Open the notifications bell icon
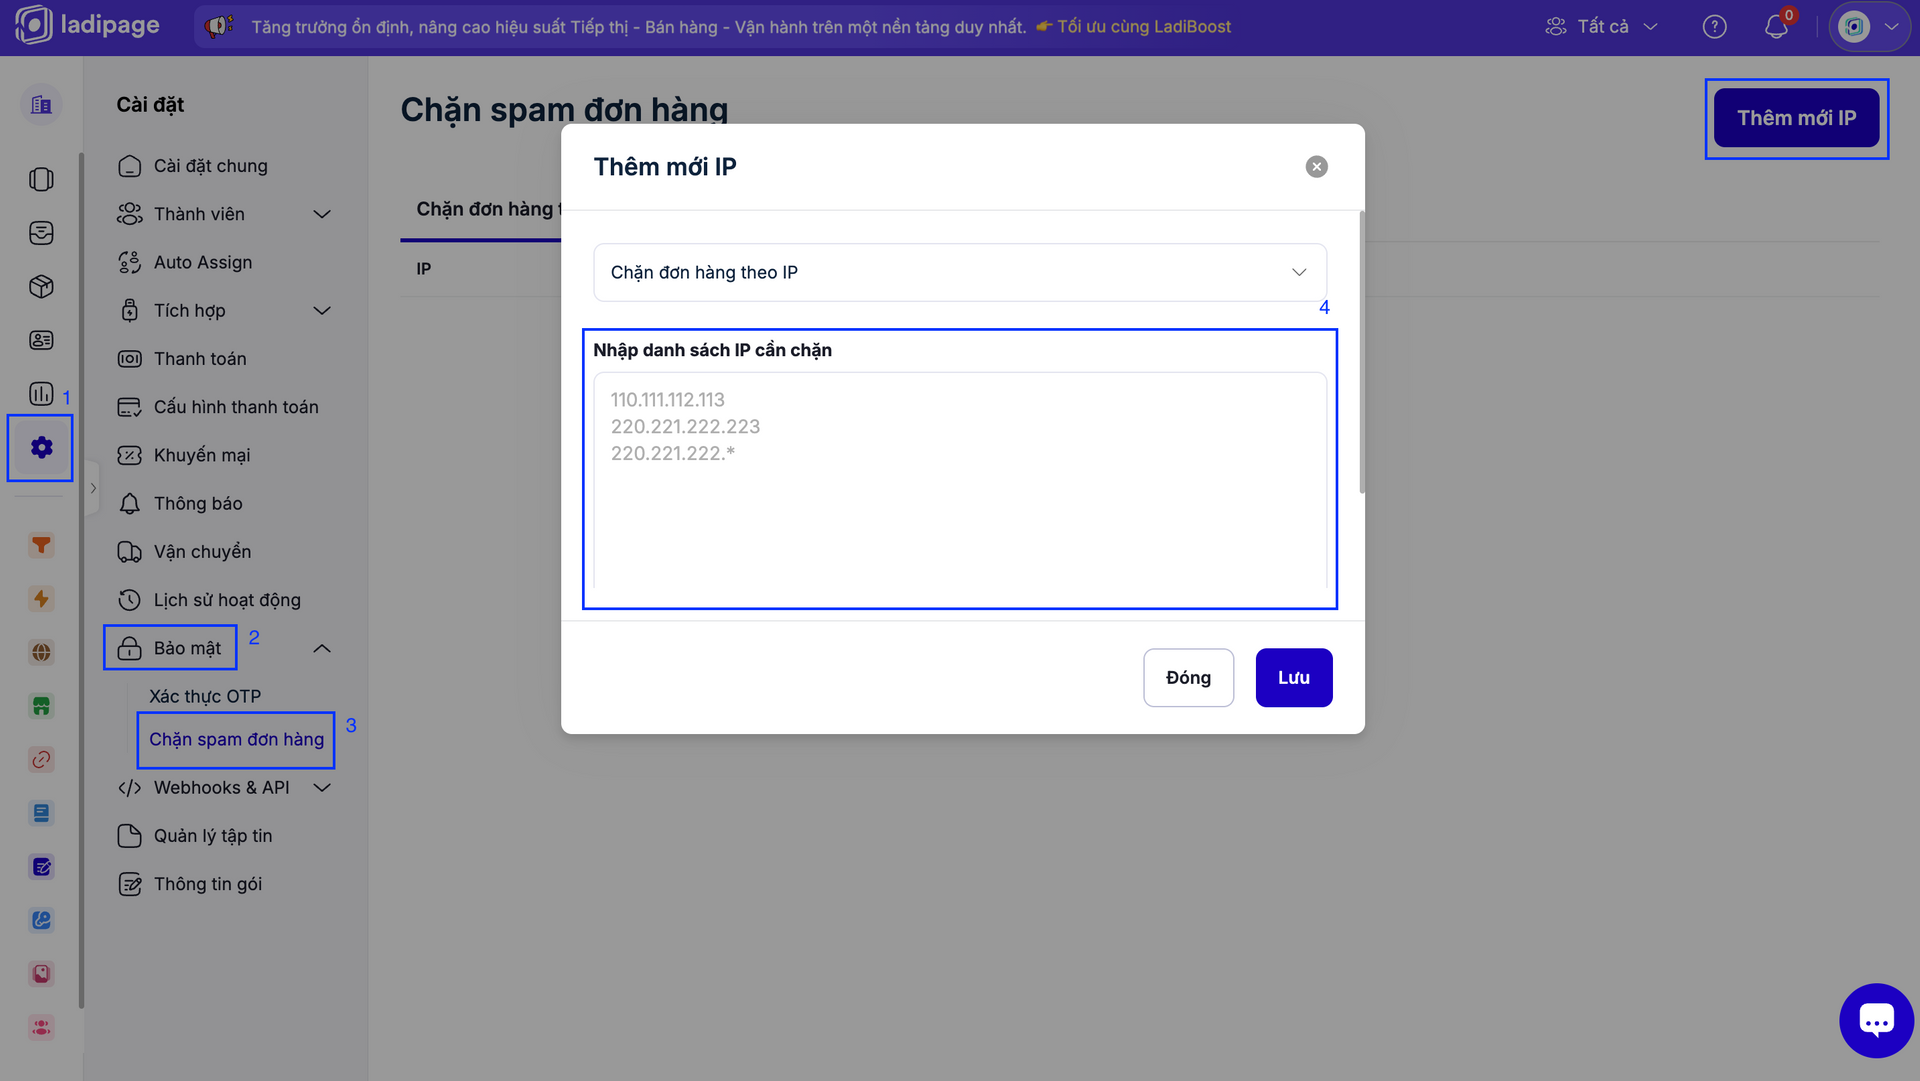This screenshot has width=1920, height=1081. [1776, 27]
